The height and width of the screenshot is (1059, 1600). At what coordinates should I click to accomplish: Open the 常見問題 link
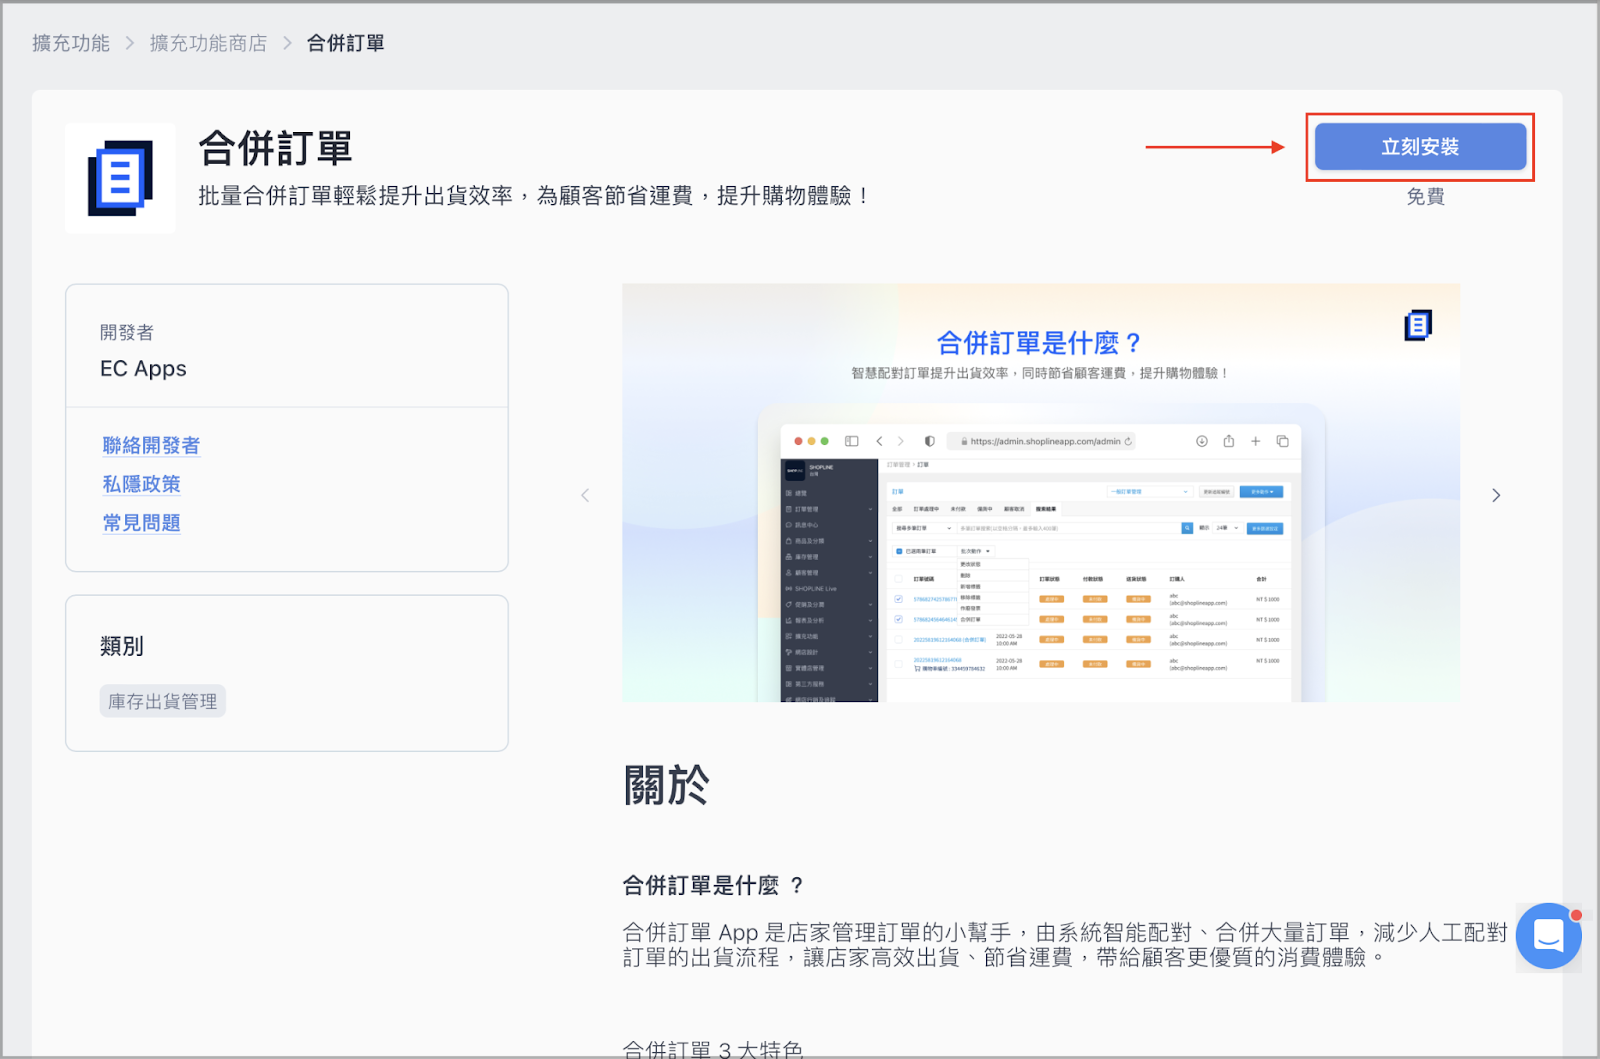(141, 523)
